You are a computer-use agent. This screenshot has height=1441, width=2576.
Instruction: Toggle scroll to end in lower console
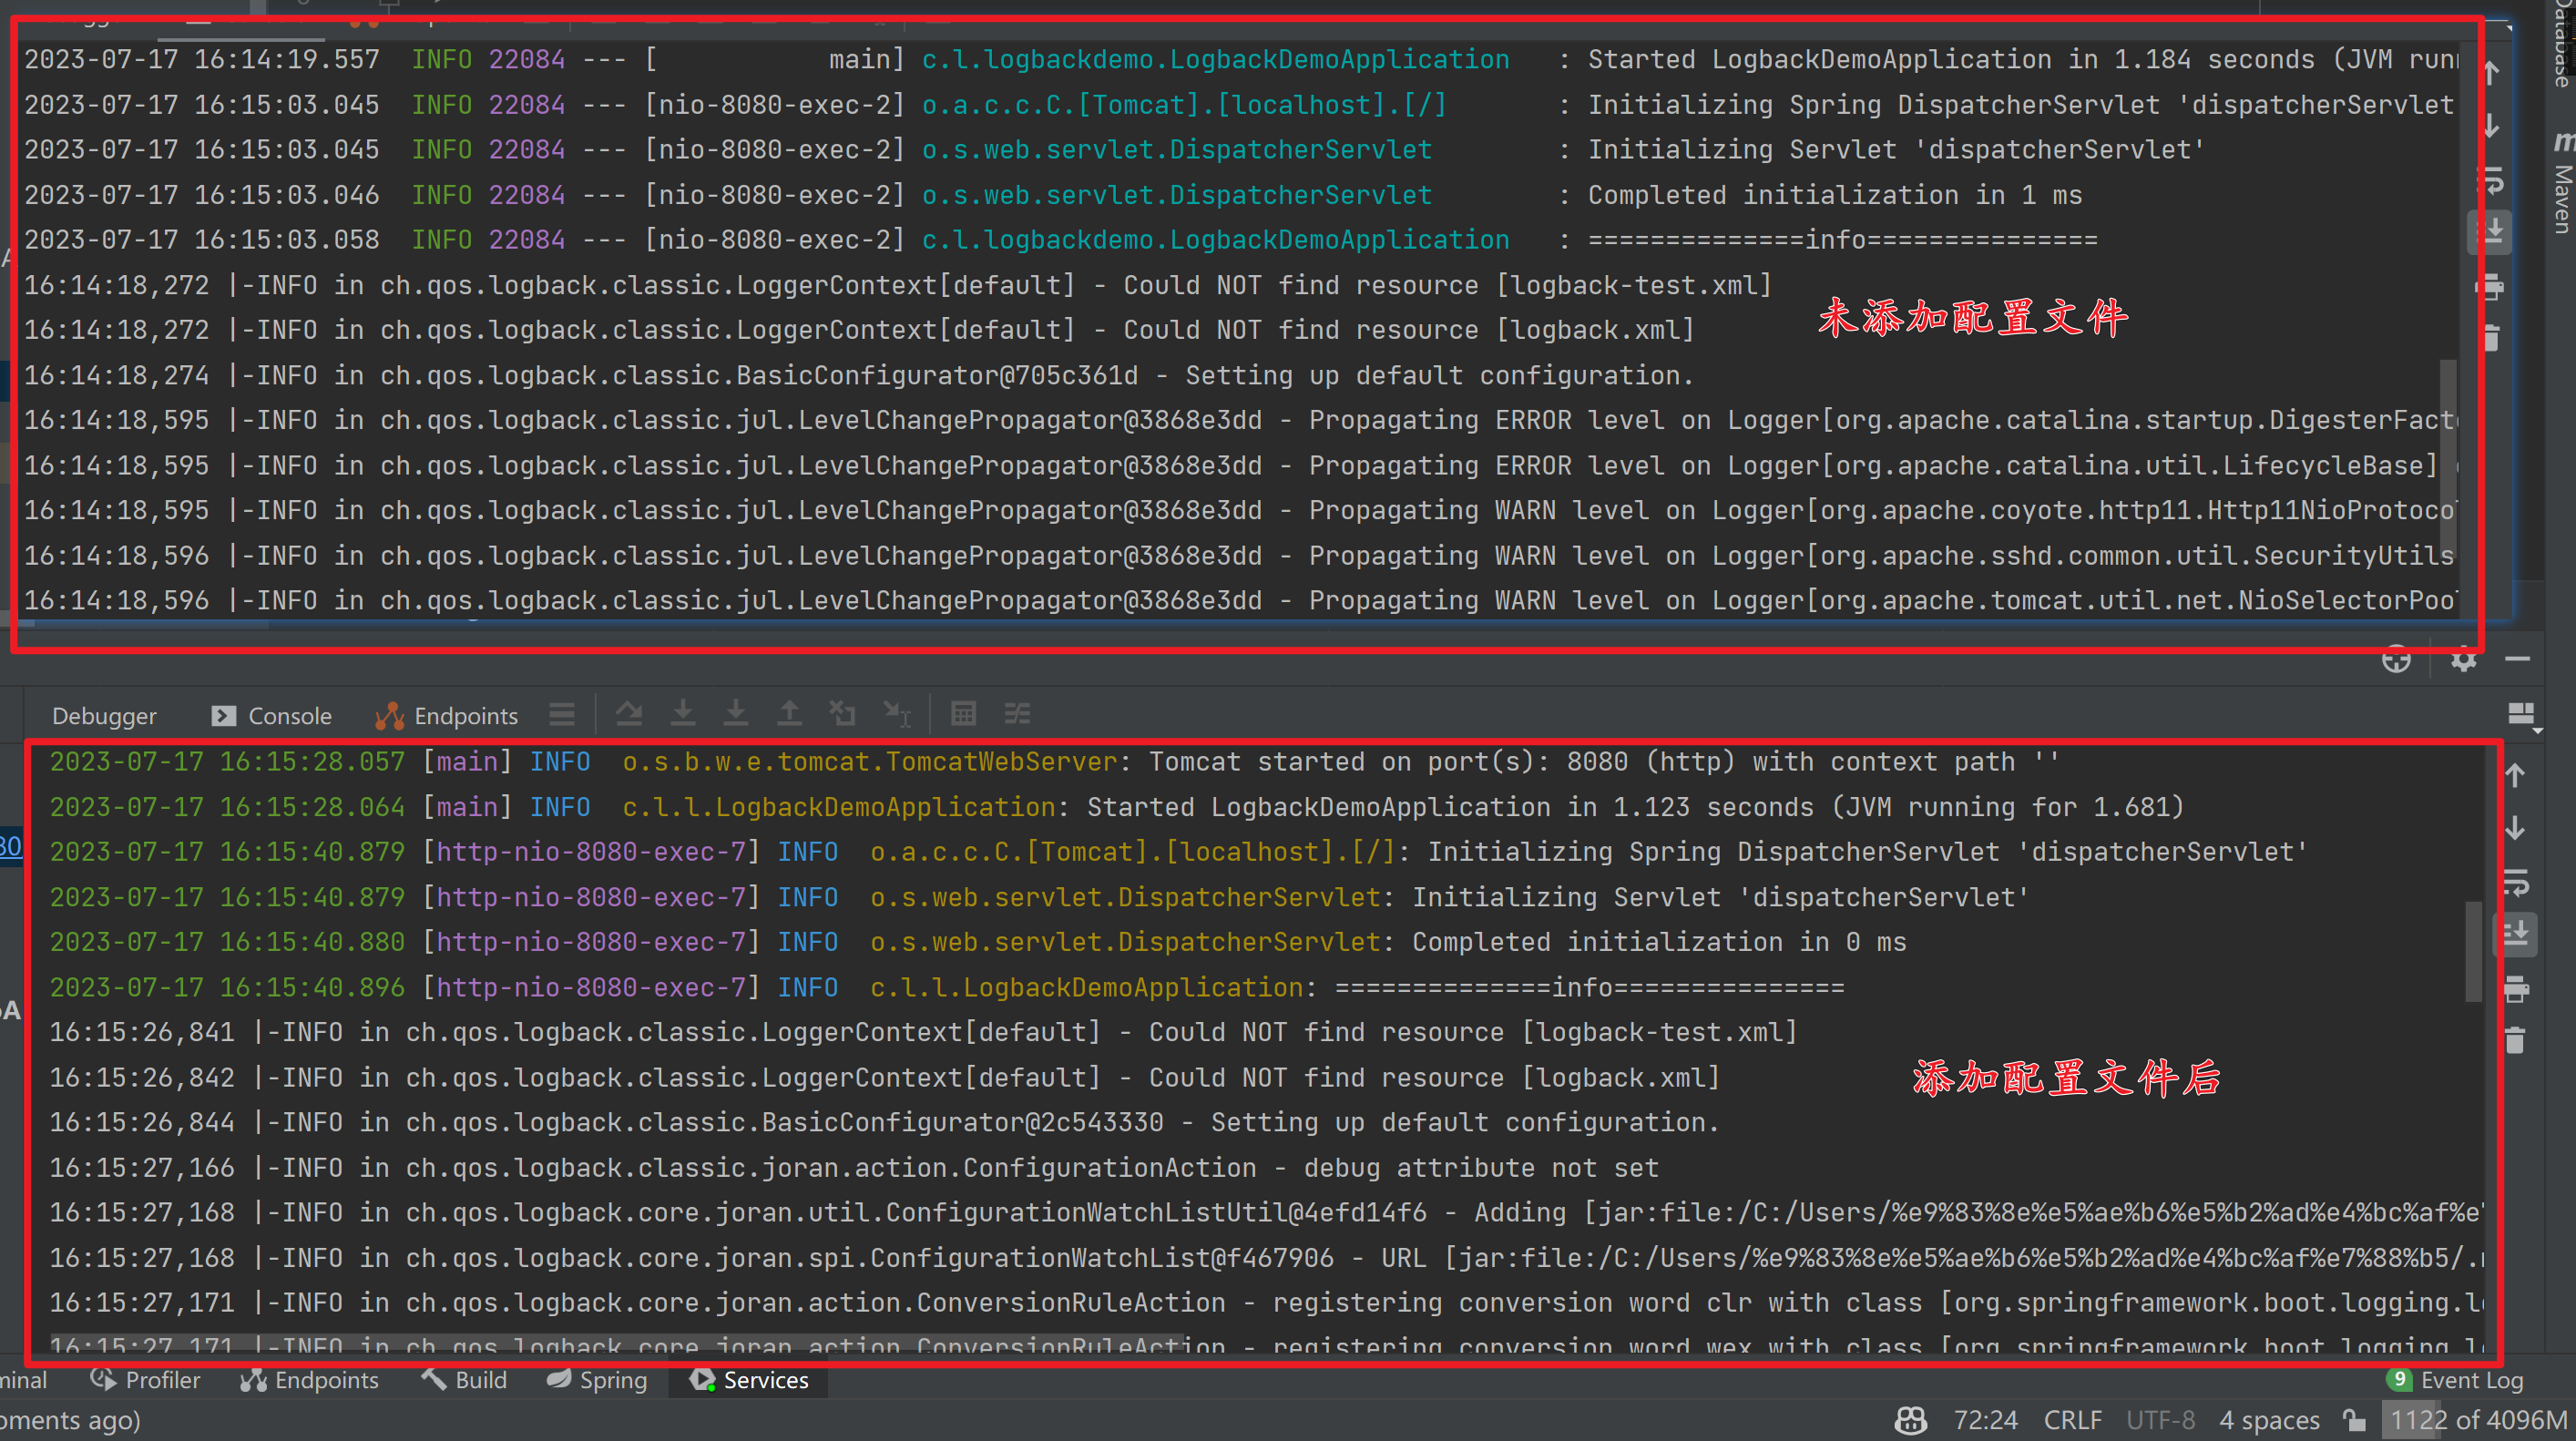click(x=2516, y=934)
